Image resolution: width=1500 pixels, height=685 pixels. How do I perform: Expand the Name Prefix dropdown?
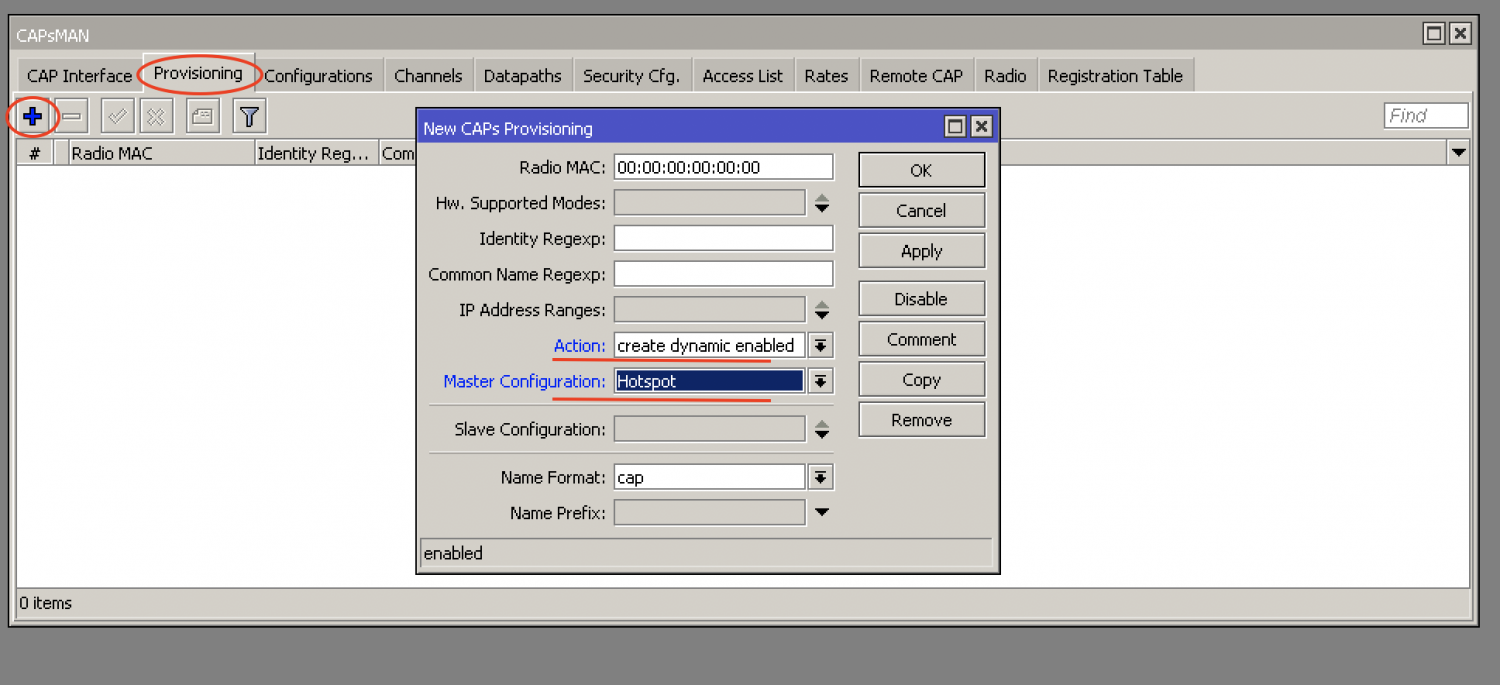point(820,512)
